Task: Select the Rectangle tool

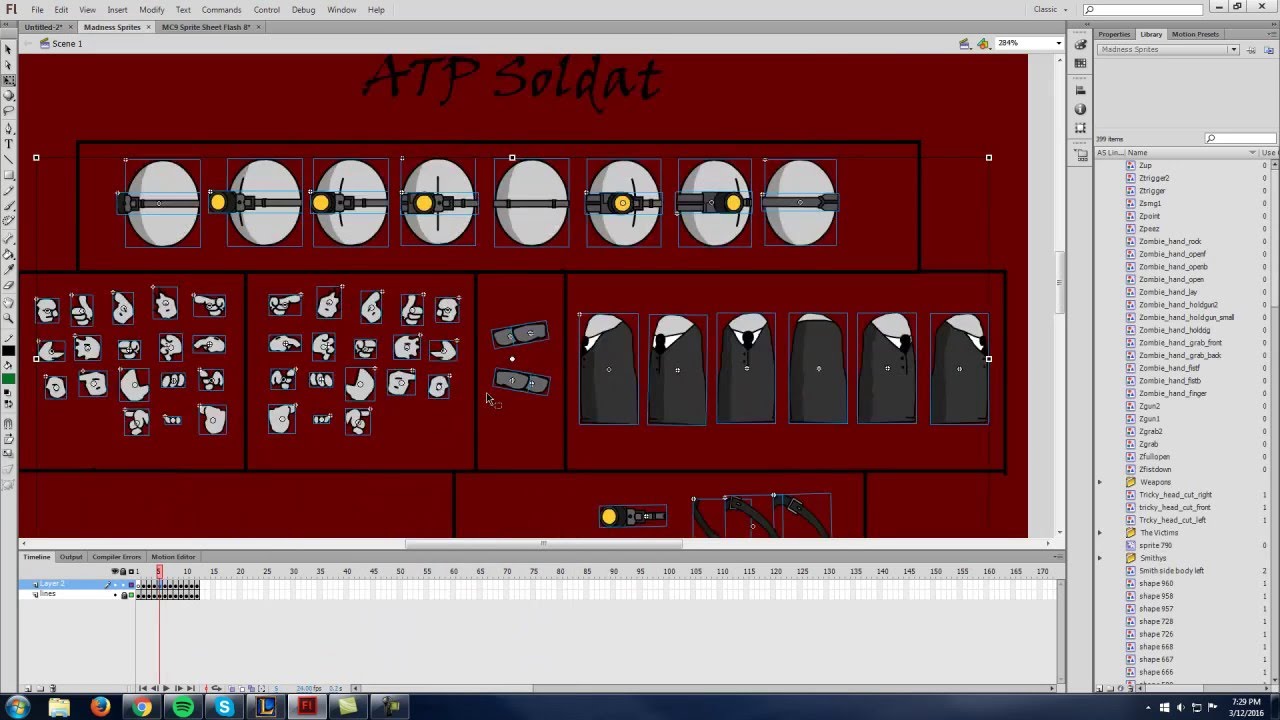Action: (11, 174)
